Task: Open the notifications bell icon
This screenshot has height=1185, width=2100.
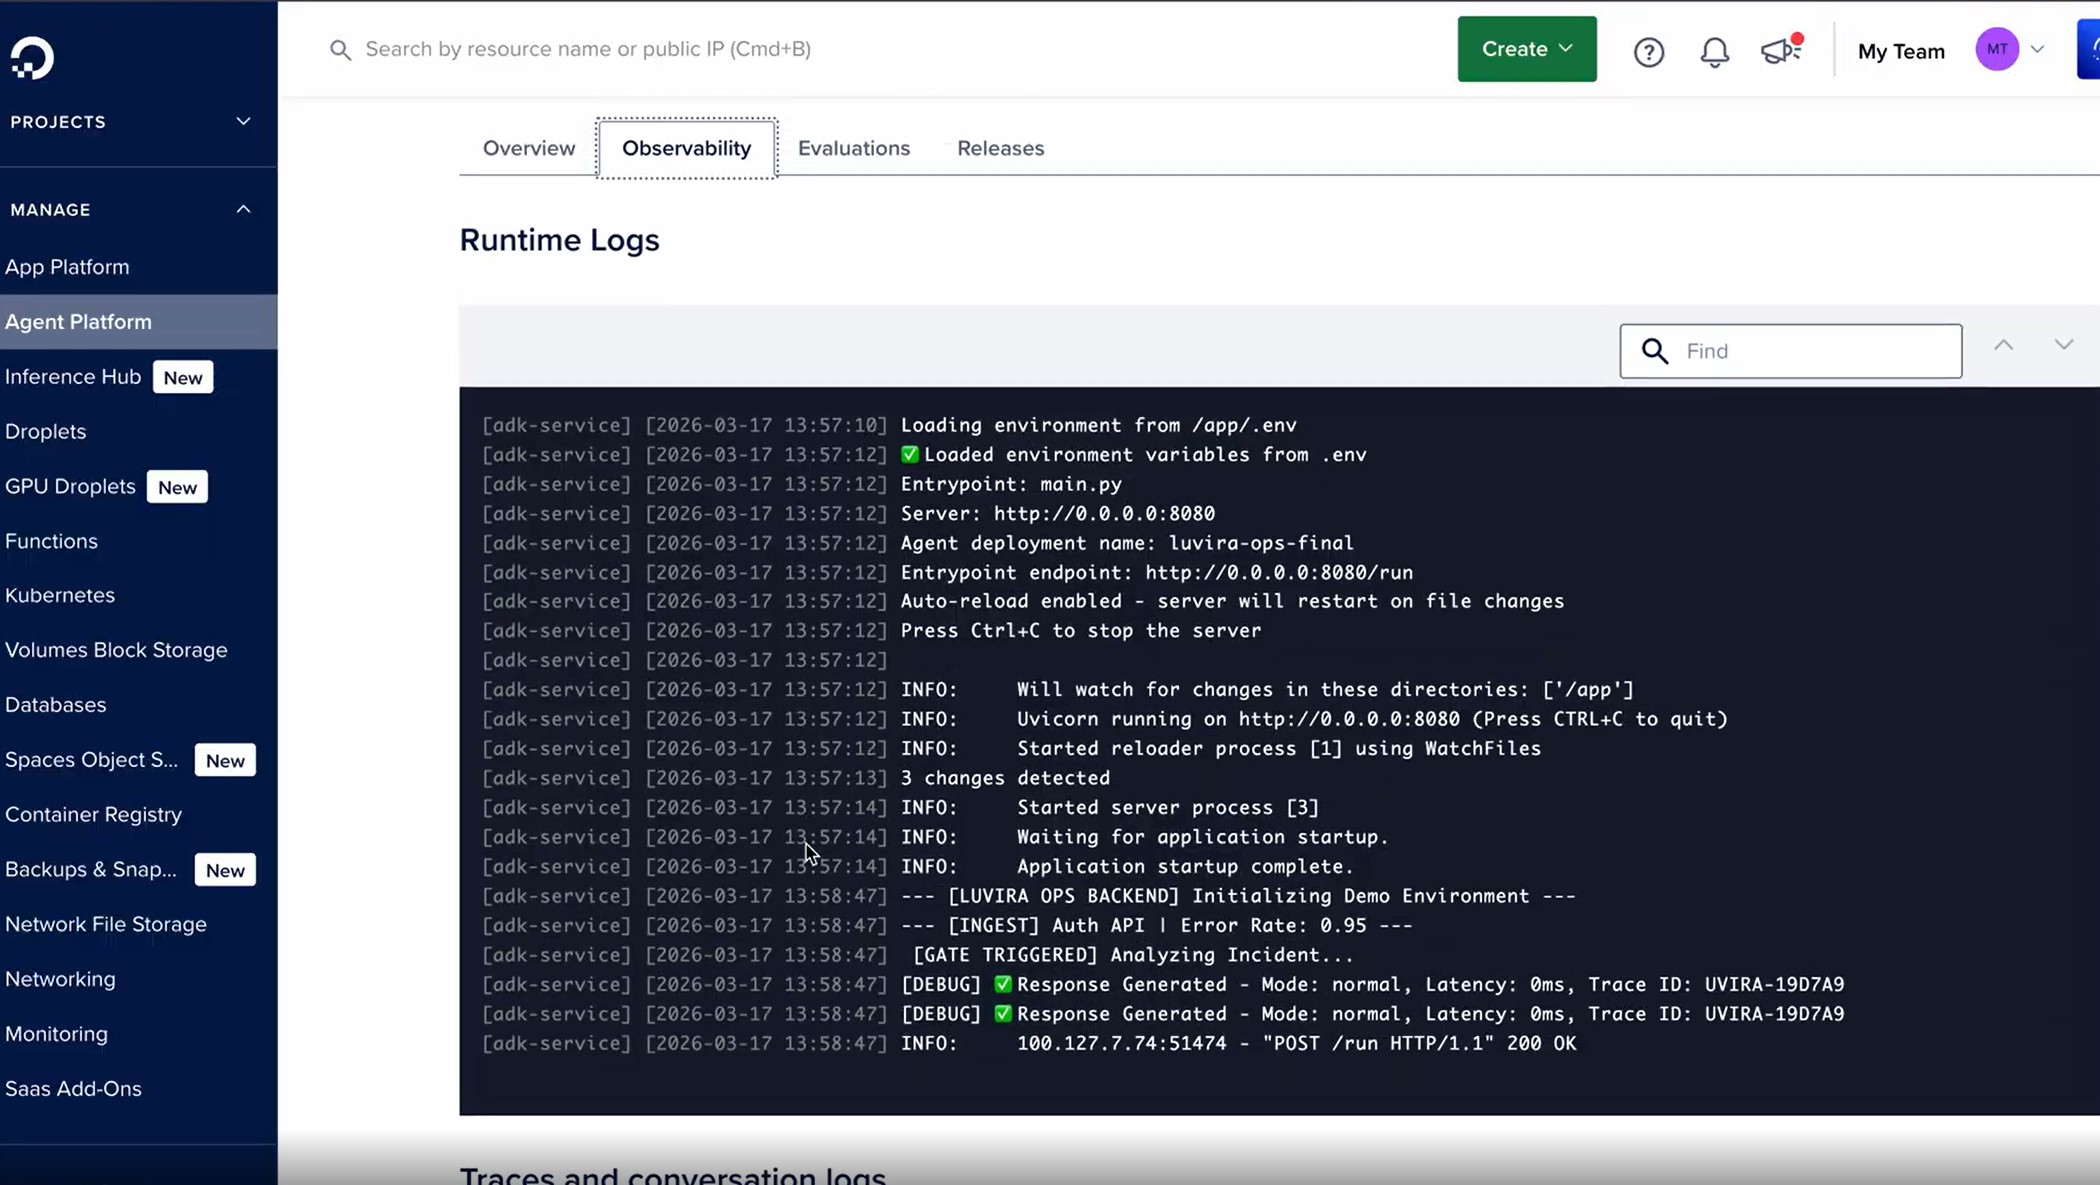Action: (1714, 51)
